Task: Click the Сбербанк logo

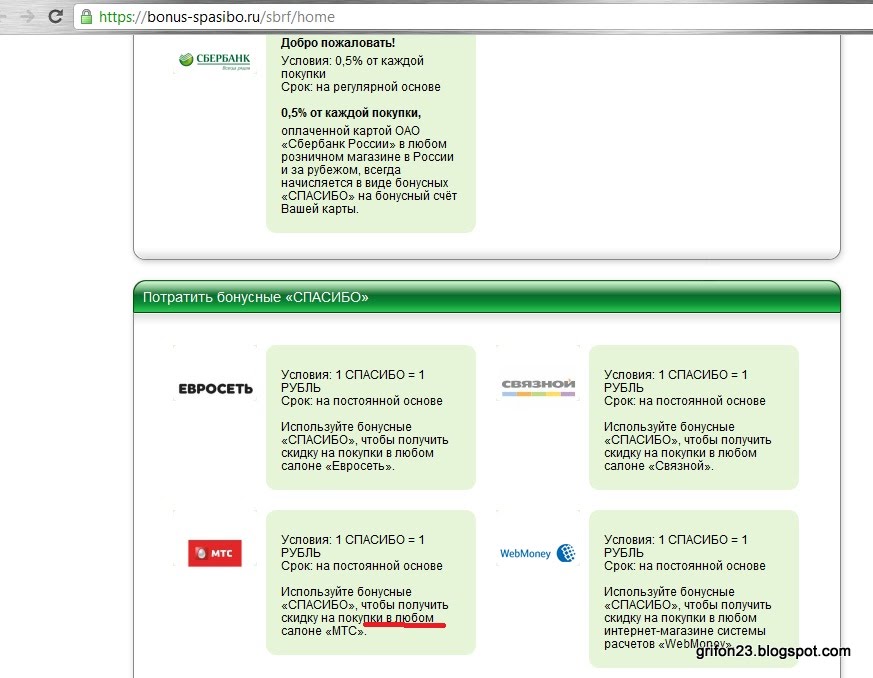Action: pos(215,60)
